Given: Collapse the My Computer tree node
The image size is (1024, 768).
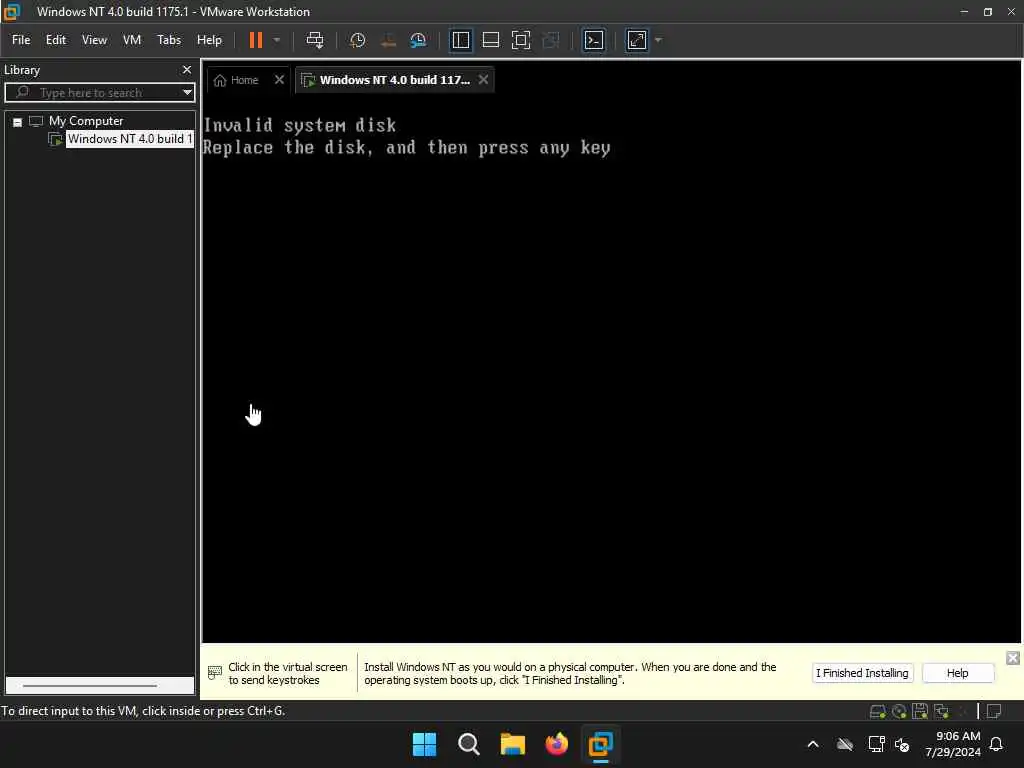Looking at the screenshot, I should pos(18,122).
